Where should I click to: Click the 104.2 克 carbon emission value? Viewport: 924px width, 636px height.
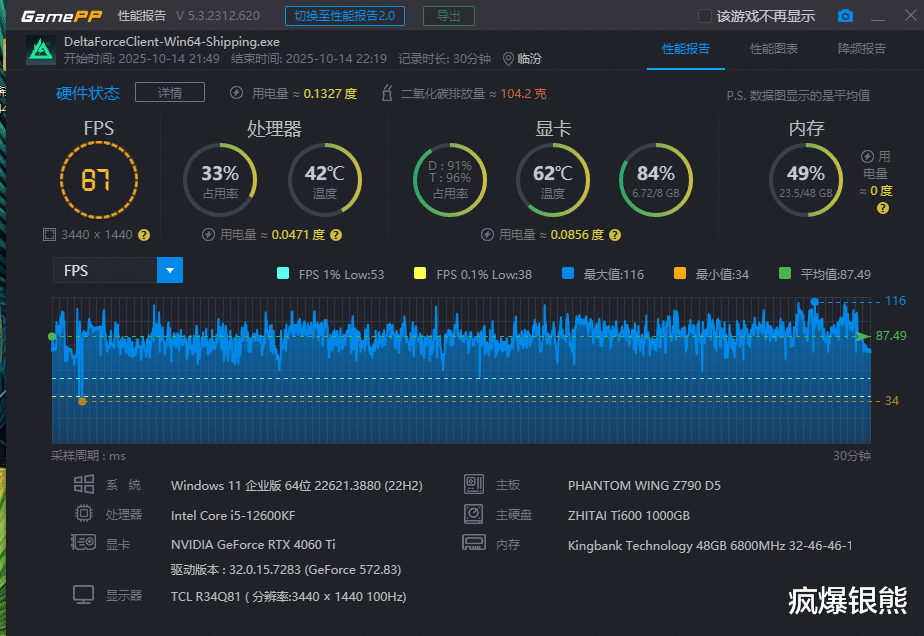(x=523, y=94)
